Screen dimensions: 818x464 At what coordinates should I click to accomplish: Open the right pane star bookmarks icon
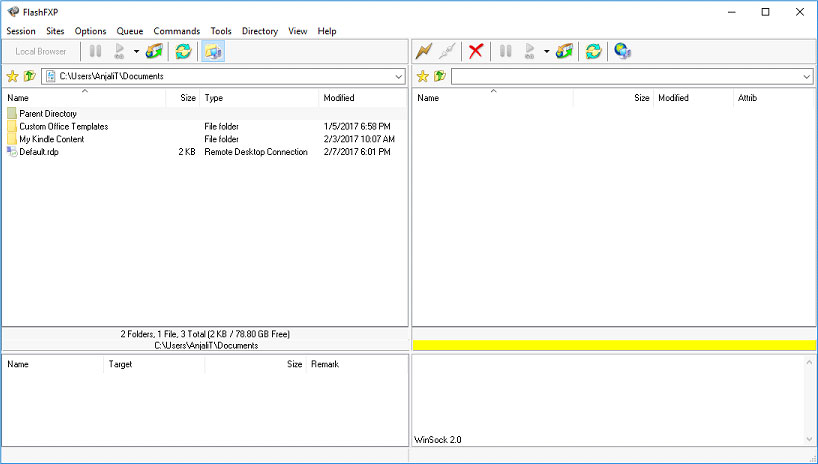point(423,77)
